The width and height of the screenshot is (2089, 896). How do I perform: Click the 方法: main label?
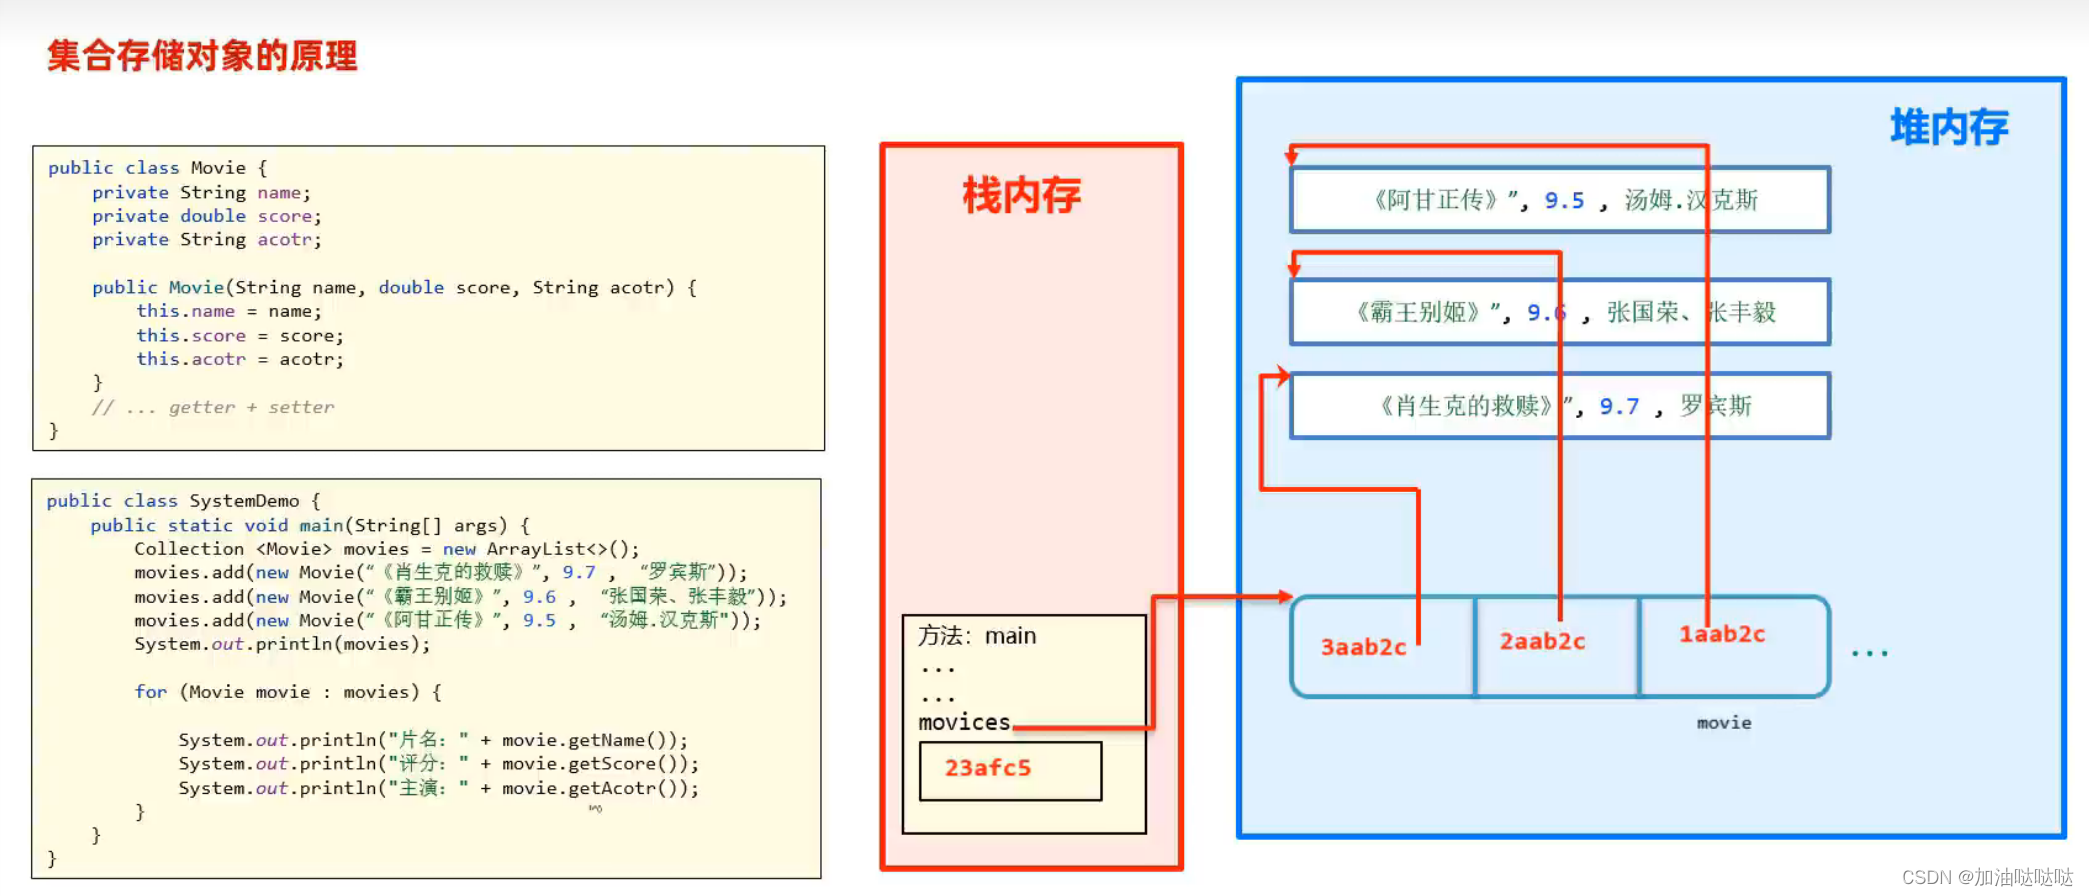977,636
